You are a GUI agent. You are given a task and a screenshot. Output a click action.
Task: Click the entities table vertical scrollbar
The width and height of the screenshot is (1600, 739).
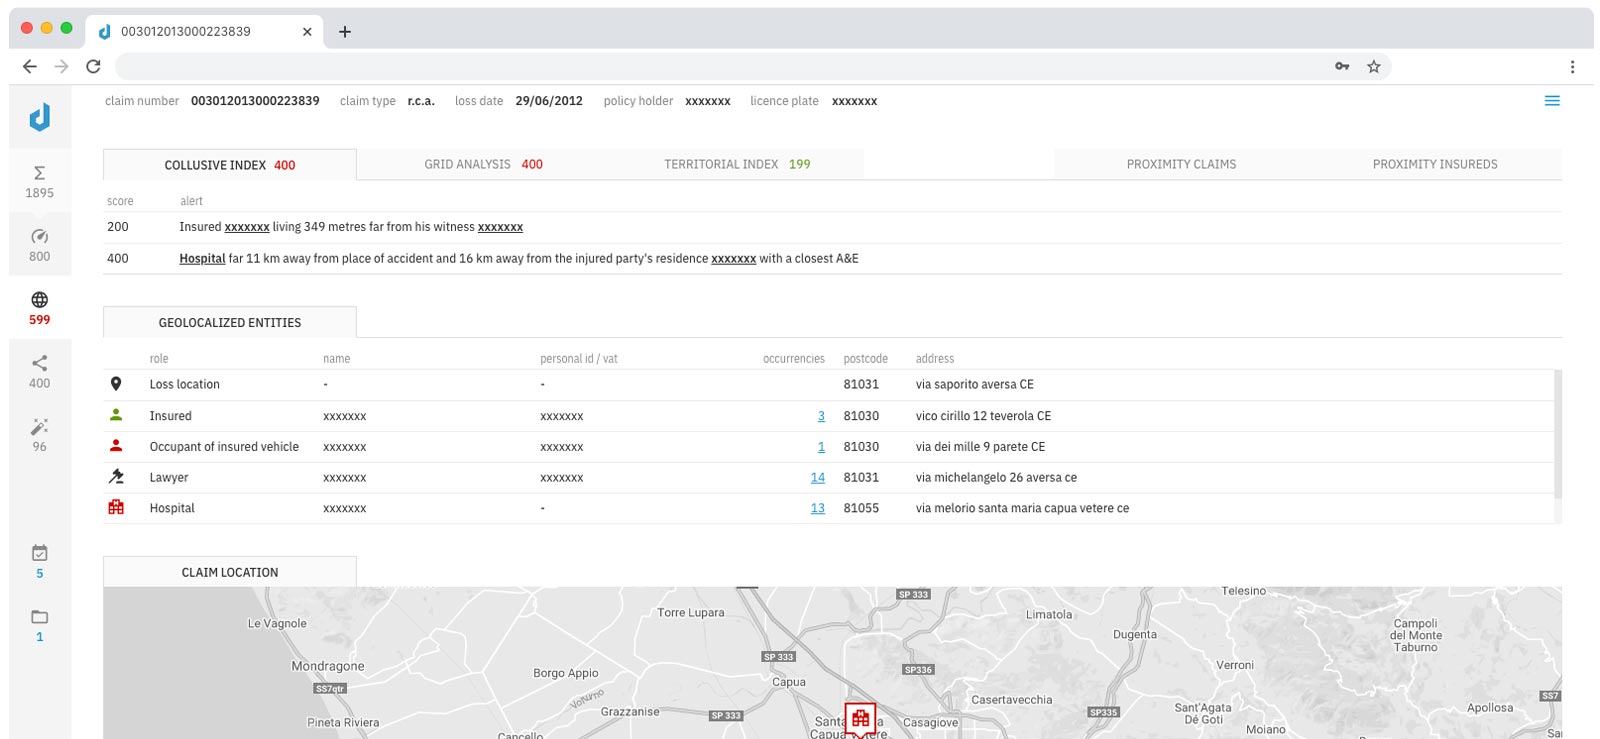coord(1557,434)
